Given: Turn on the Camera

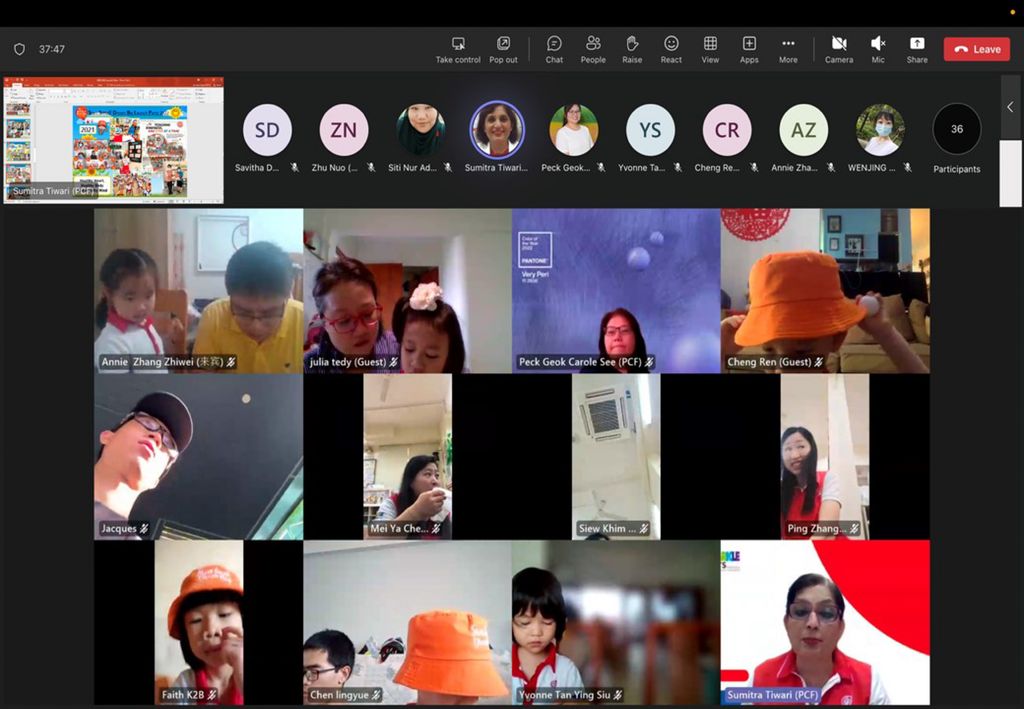Looking at the screenshot, I should 839,50.
